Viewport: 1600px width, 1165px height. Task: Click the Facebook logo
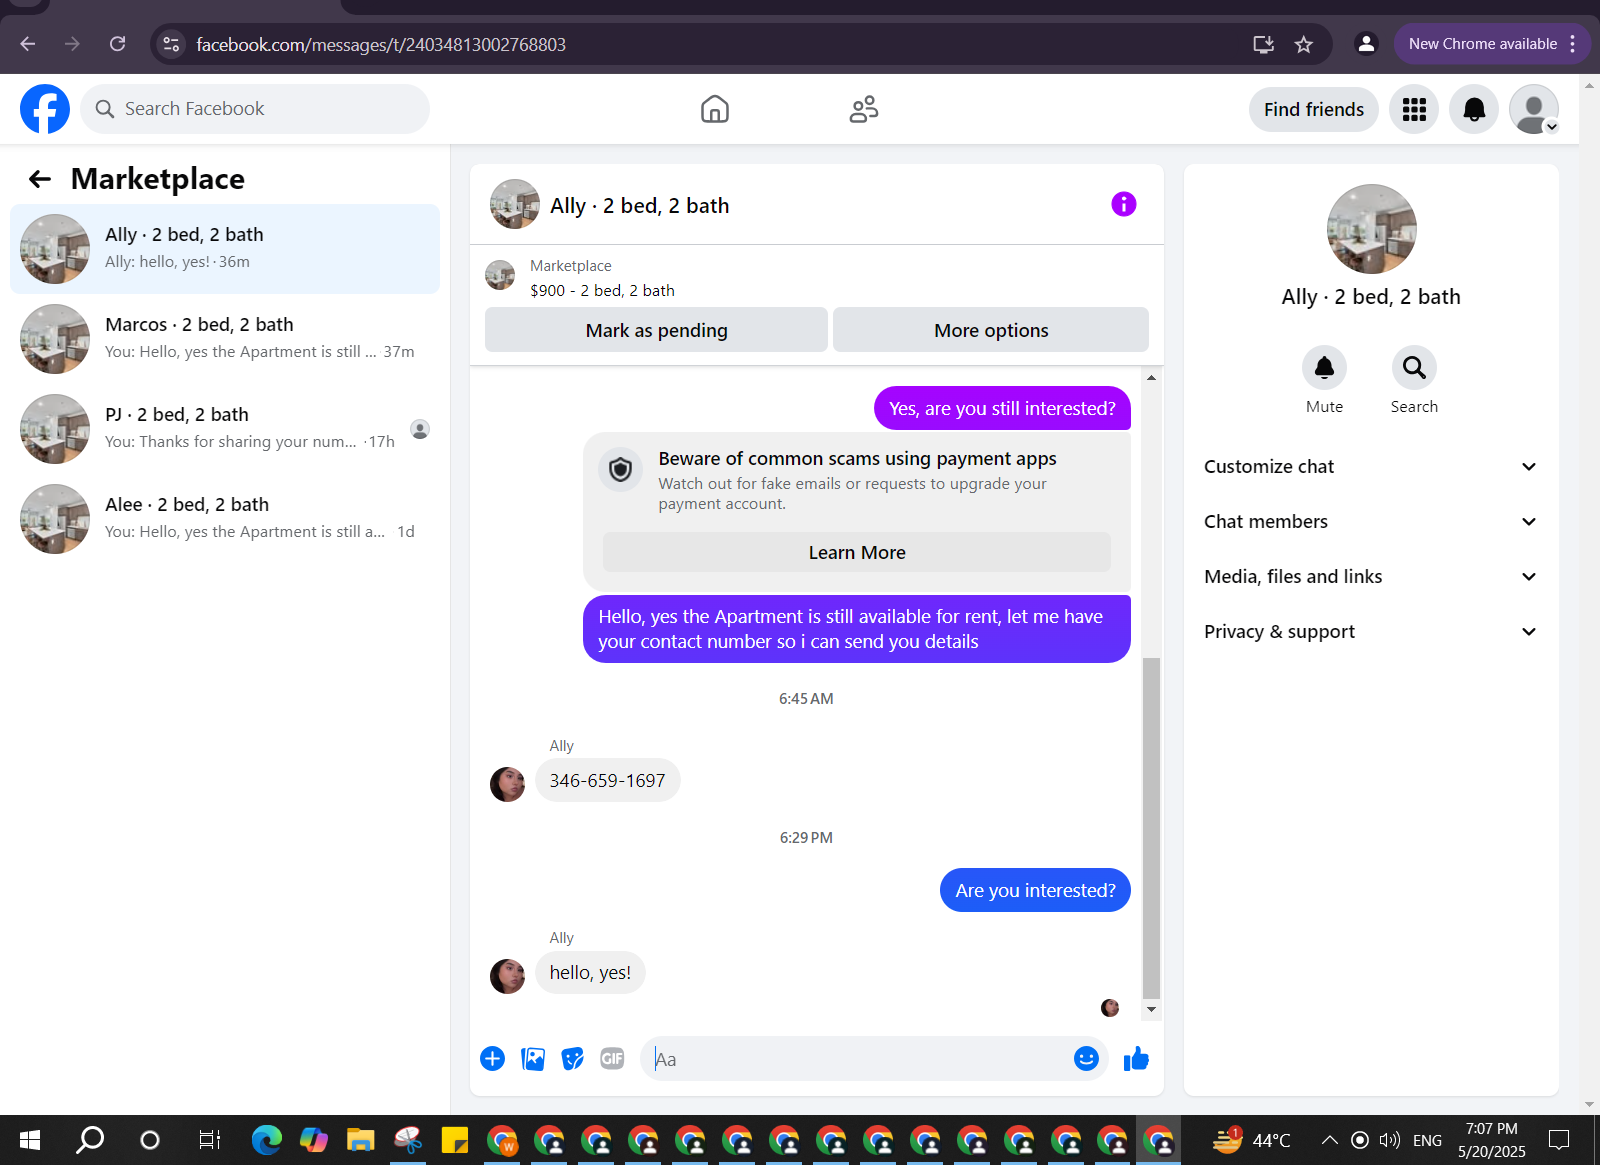tap(45, 109)
